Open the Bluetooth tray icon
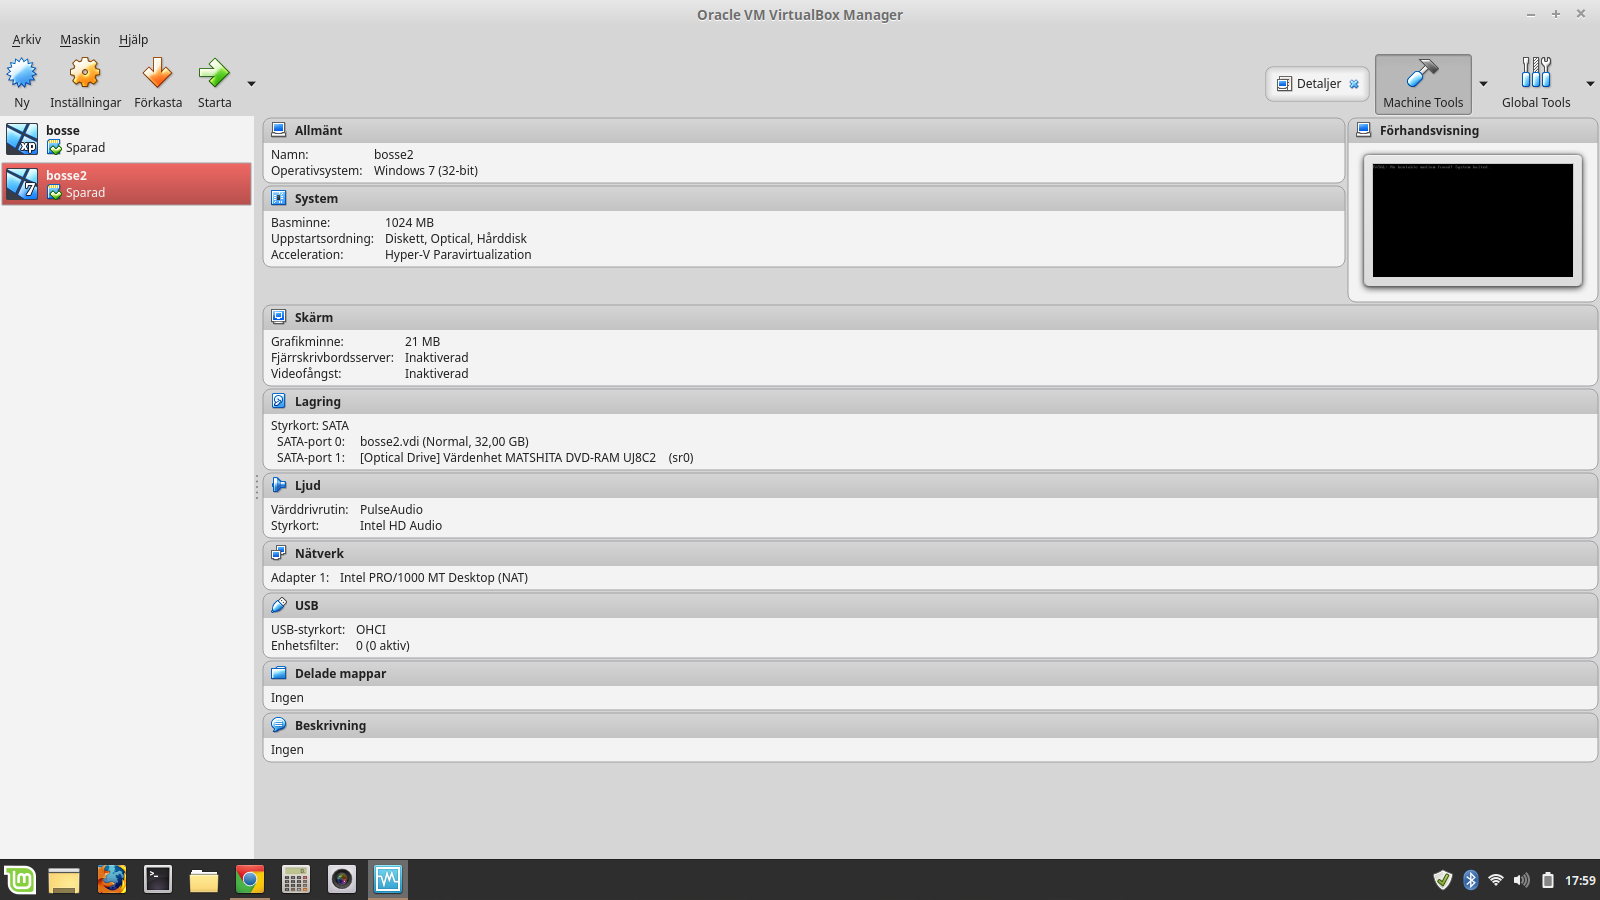The height and width of the screenshot is (900, 1600). click(1471, 880)
